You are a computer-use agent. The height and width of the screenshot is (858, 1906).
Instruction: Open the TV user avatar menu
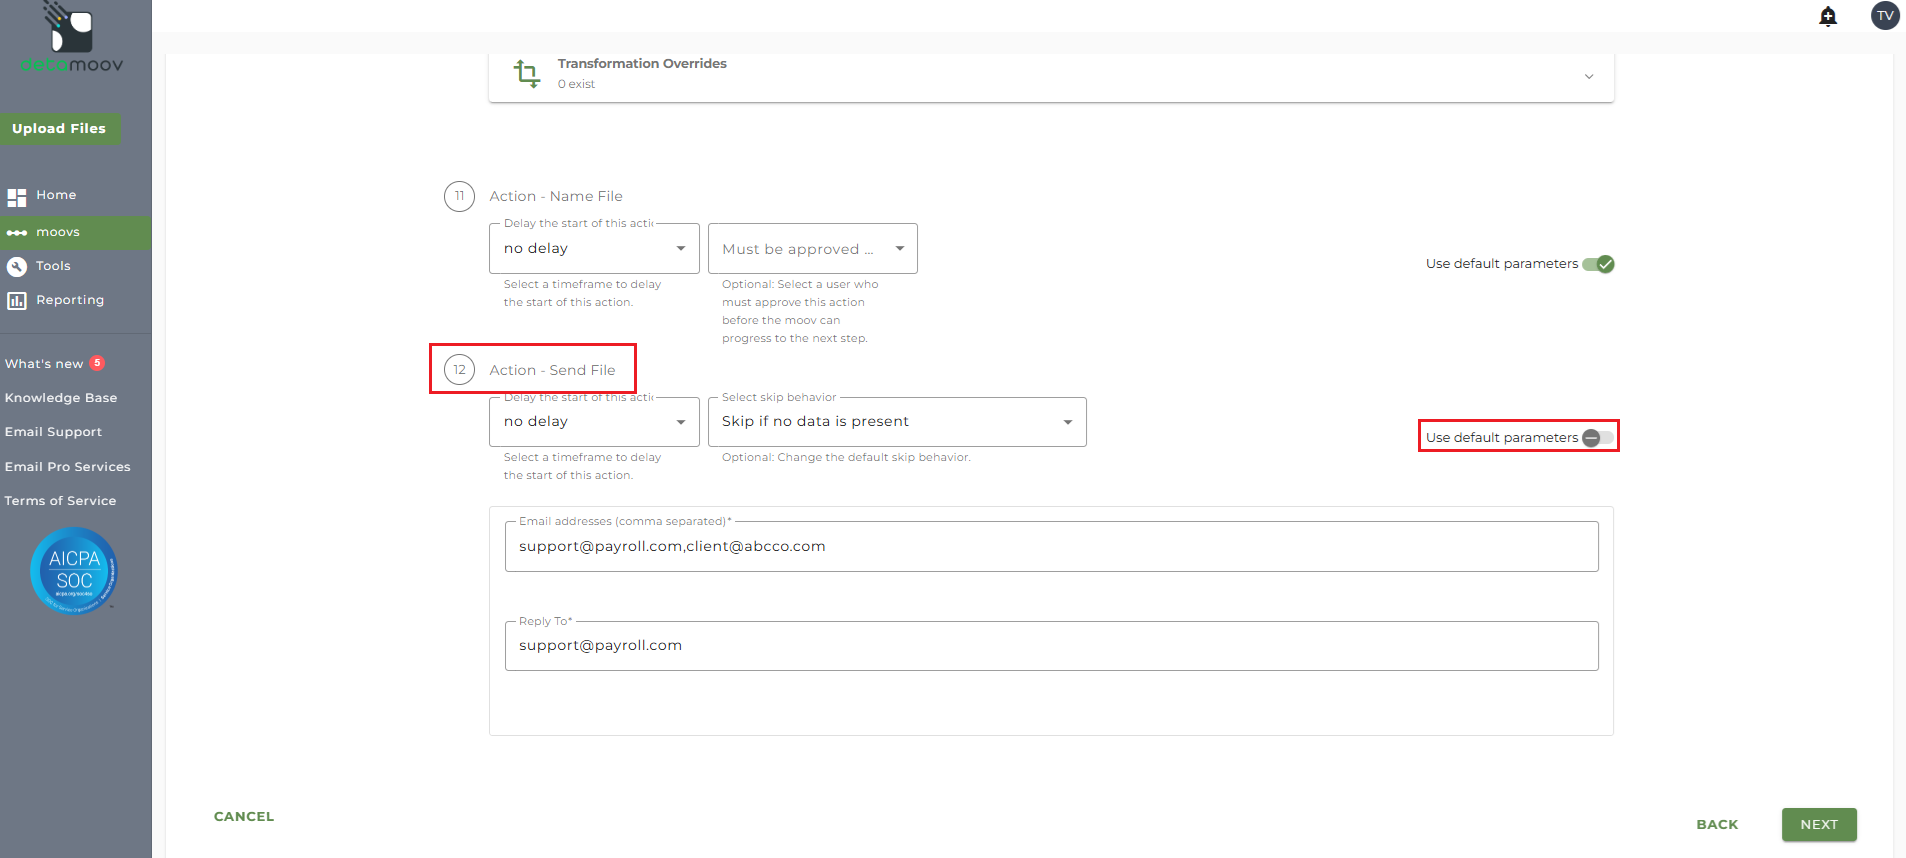click(x=1884, y=16)
